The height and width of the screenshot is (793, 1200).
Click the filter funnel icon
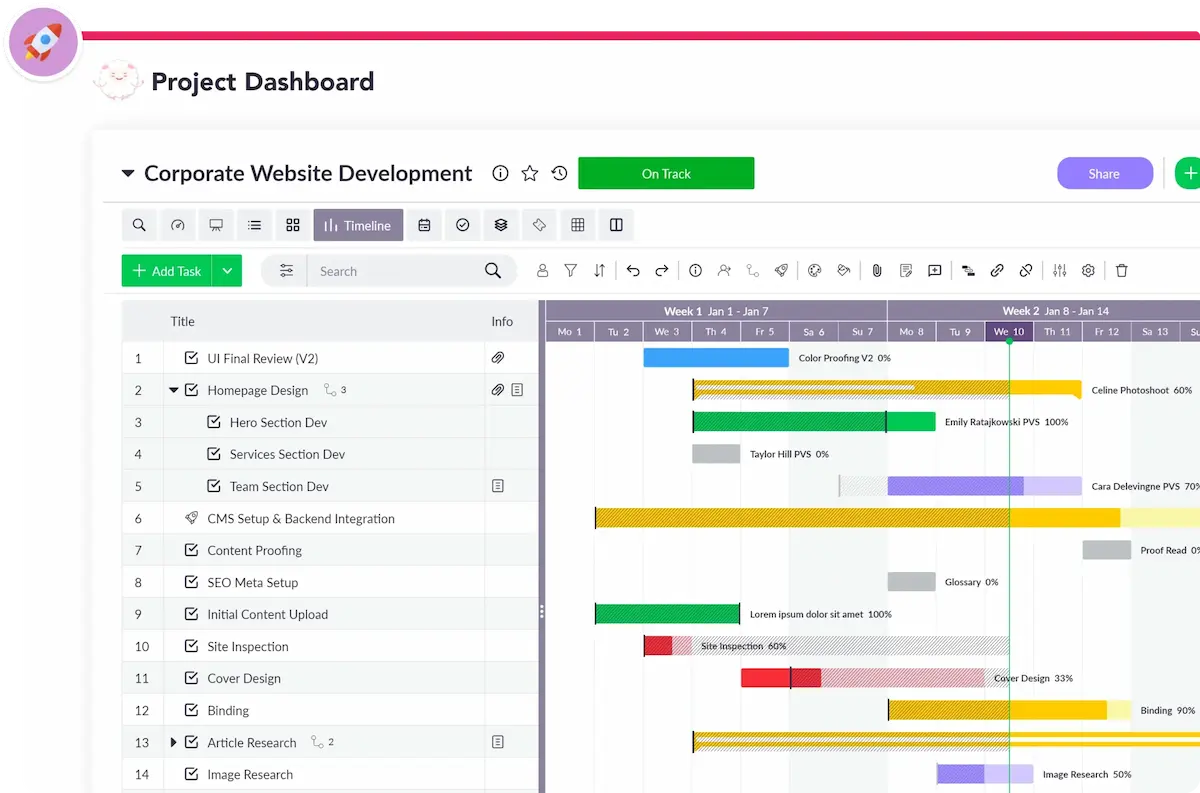[570, 271]
